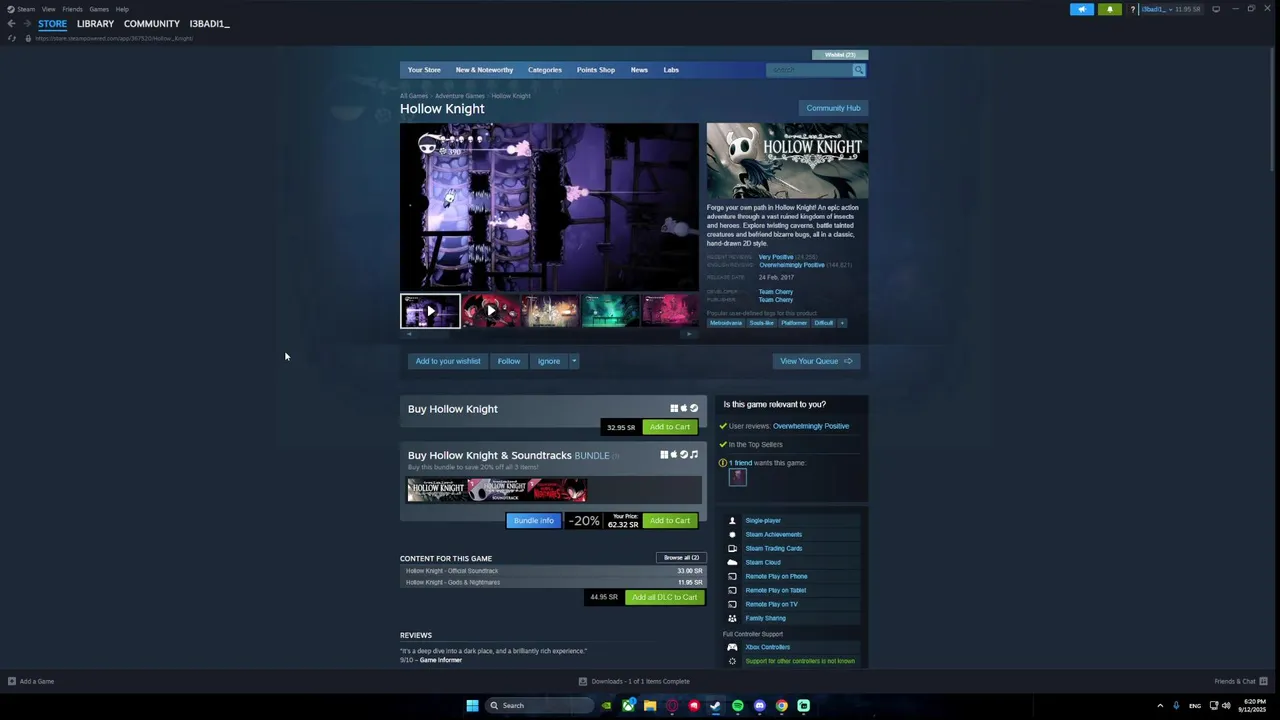Image resolution: width=1280 pixels, height=720 pixels.
Task: Open the green notifications bell
Action: tap(1109, 9)
